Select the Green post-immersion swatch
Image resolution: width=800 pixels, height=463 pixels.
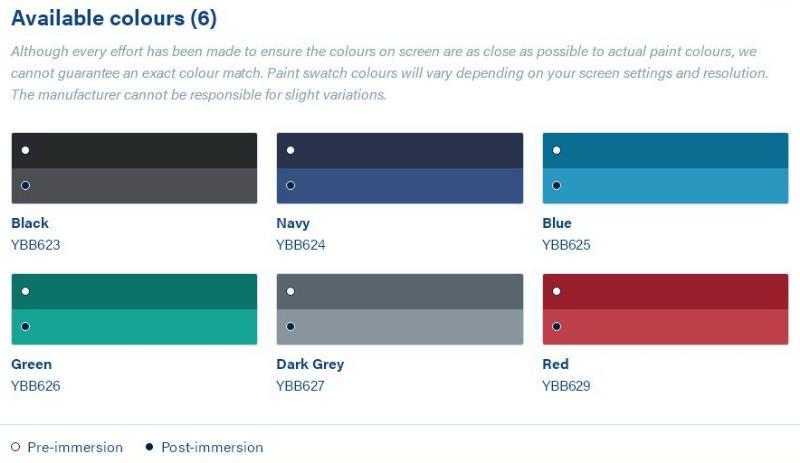(134, 327)
